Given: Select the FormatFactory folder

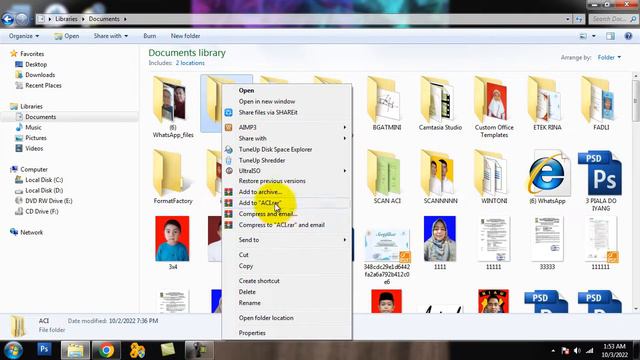Looking at the screenshot, I should (173, 177).
